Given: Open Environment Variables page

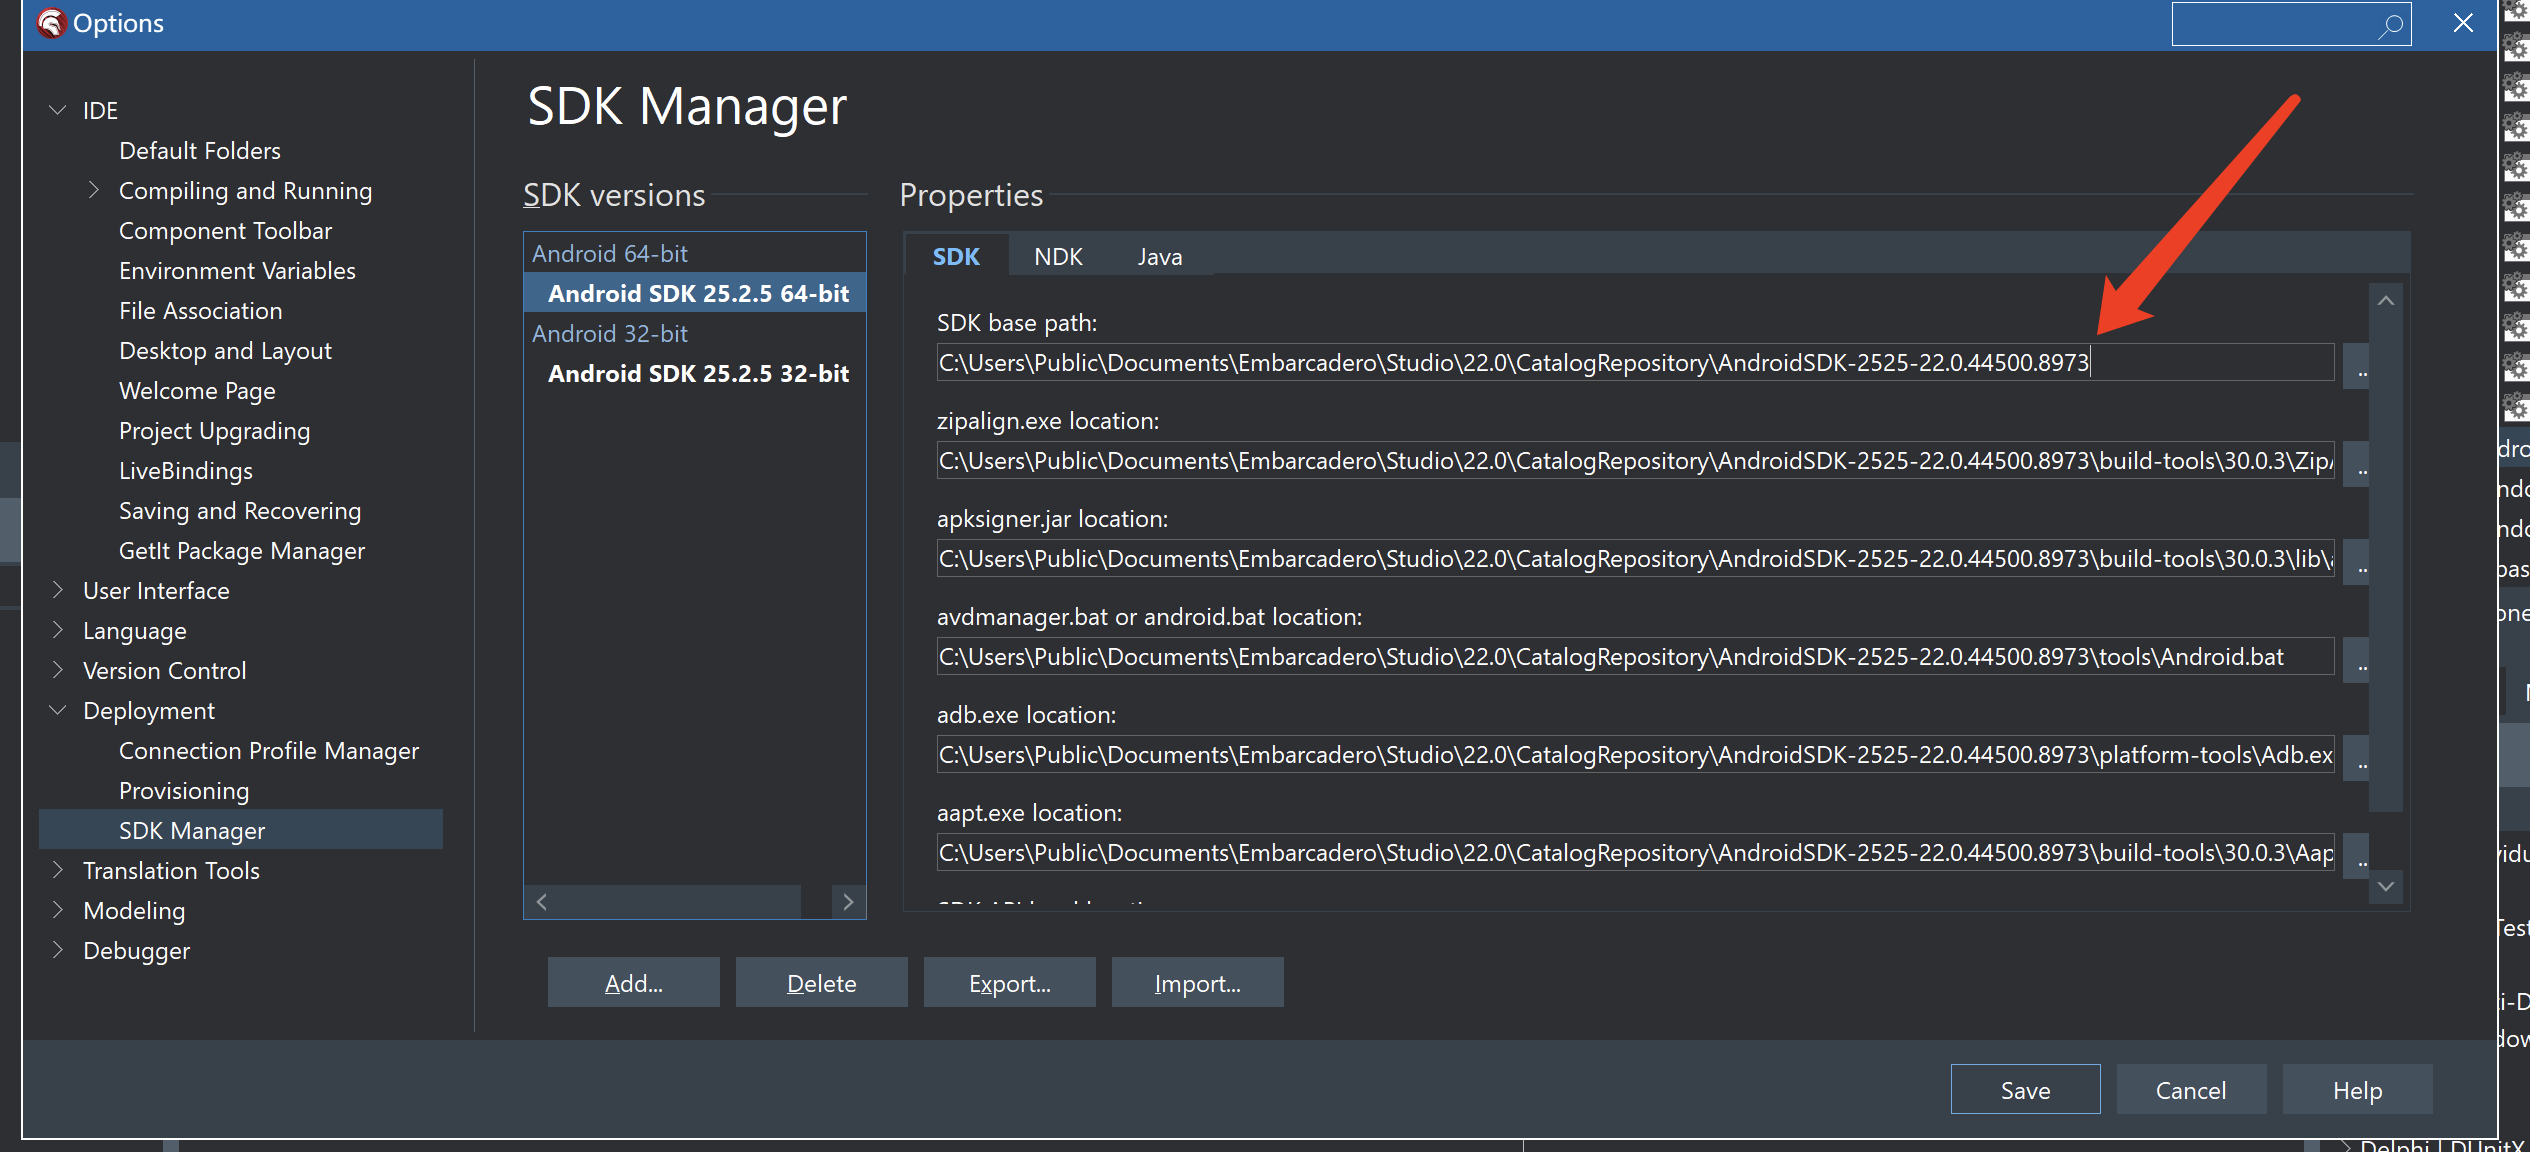Looking at the screenshot, I should point(237,270).
